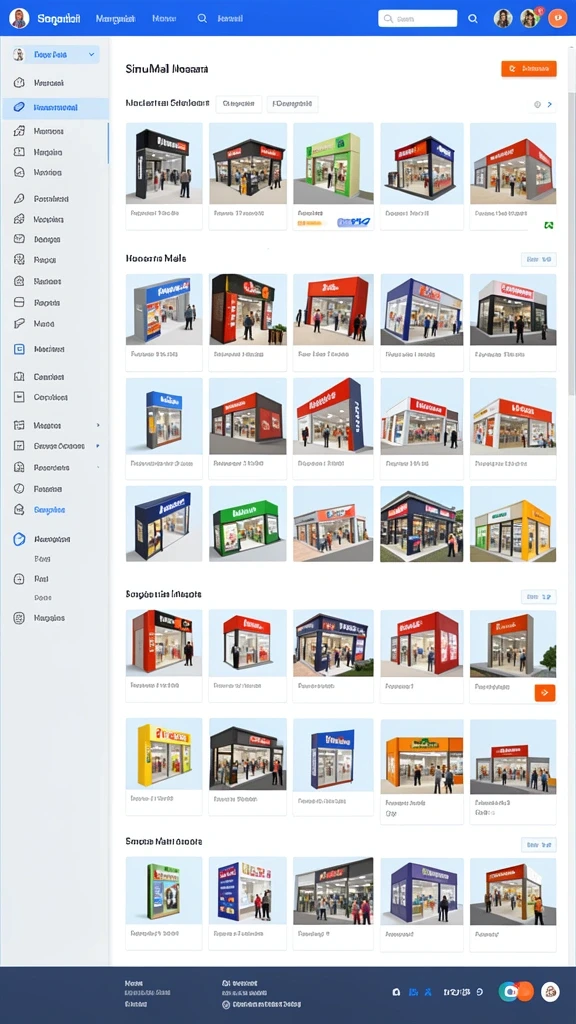Click the avatar with the red notification badge
Viewport: 576px width, 1024px height.
(530, 18)
